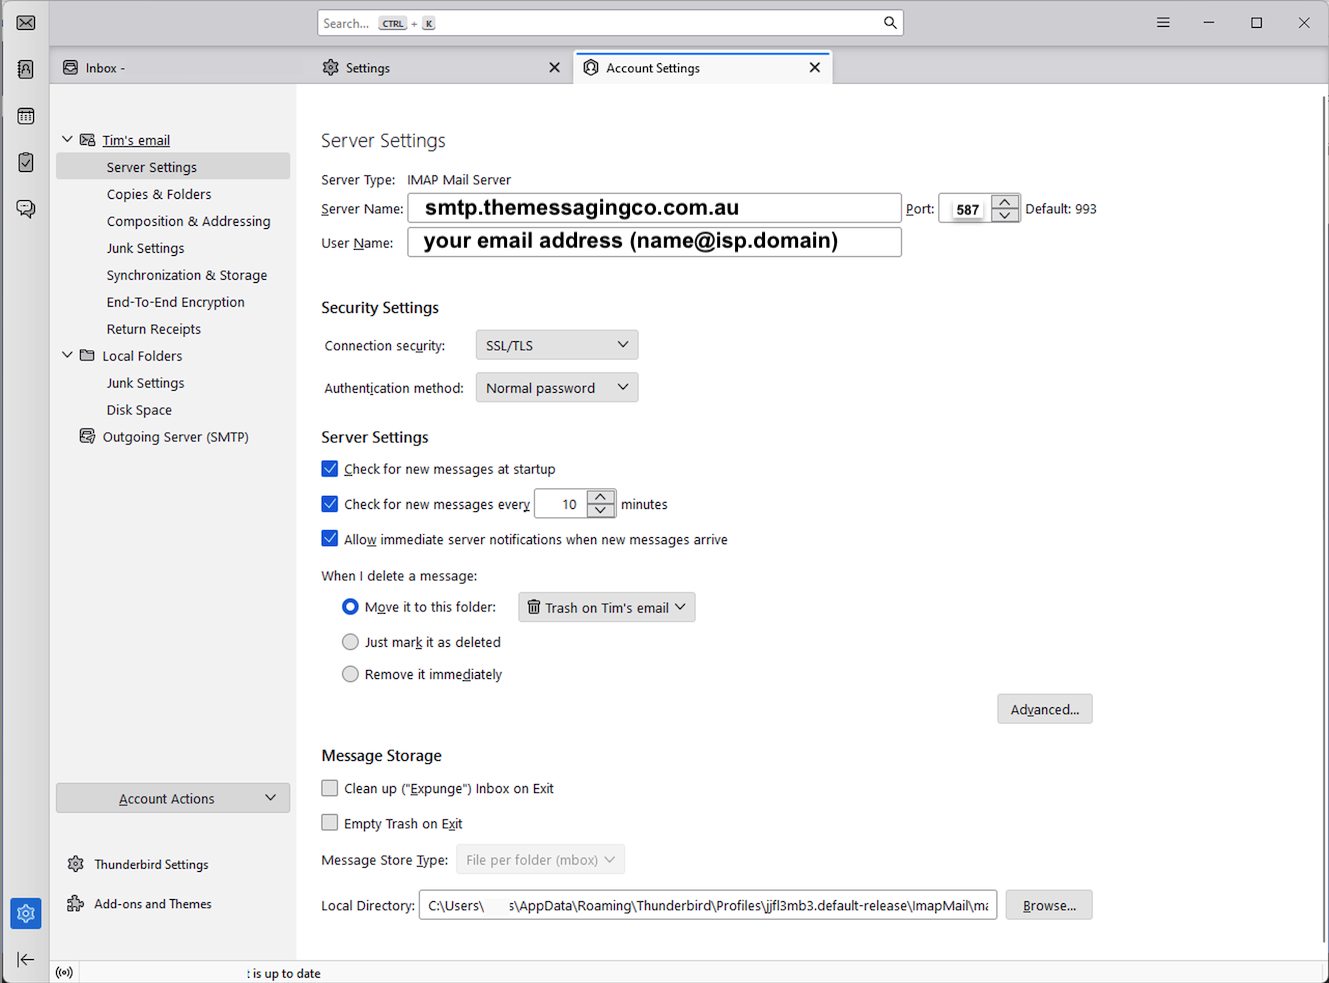Collapse the 'Tim's email' account tree

click(x=67, y=139)
